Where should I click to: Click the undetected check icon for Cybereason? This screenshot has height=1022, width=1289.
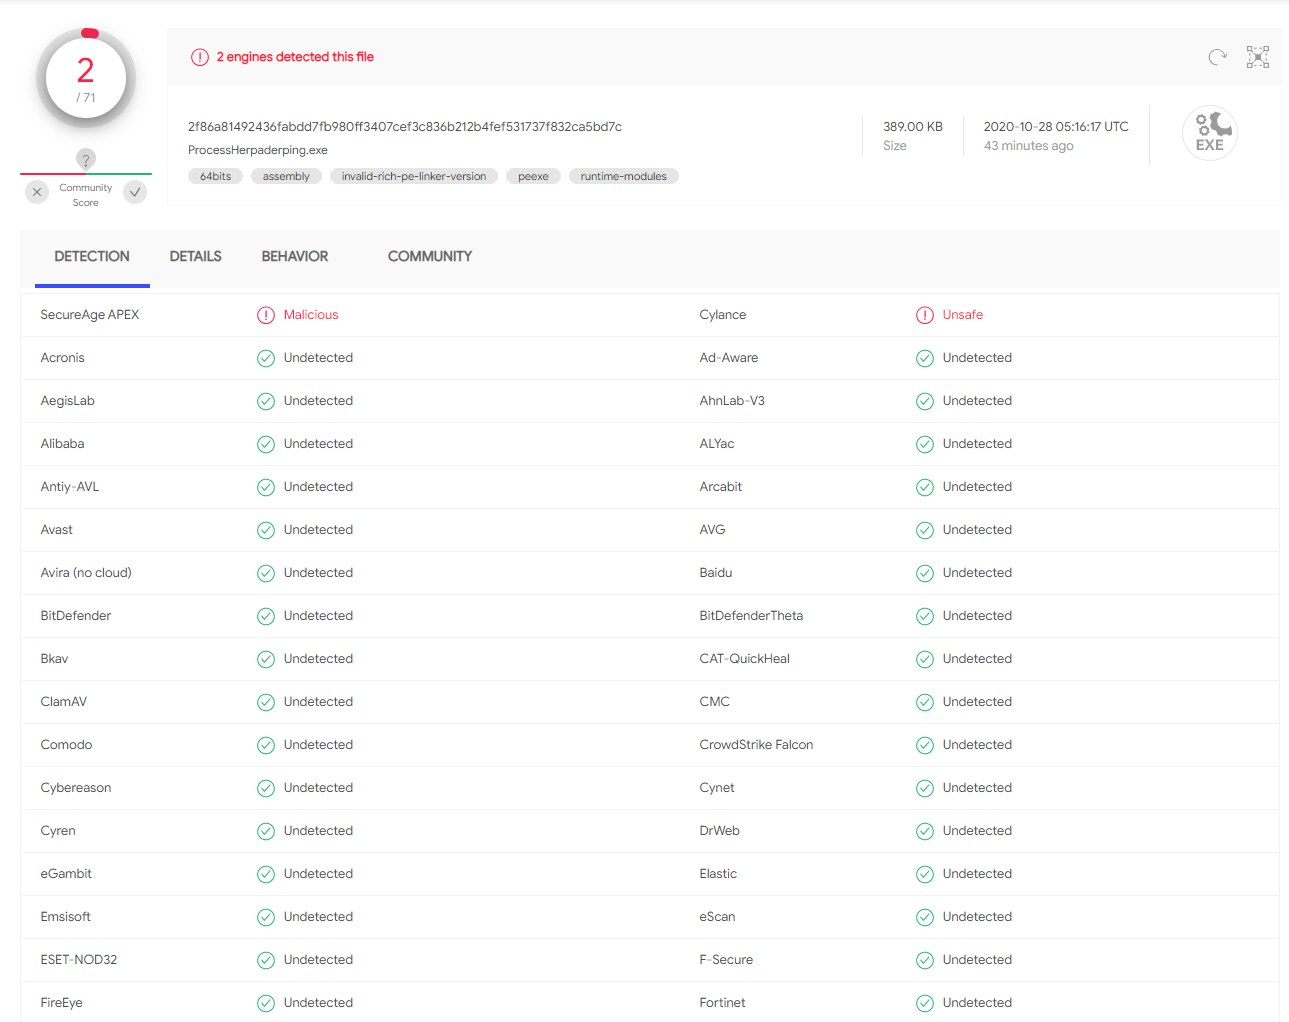point(266,788)
